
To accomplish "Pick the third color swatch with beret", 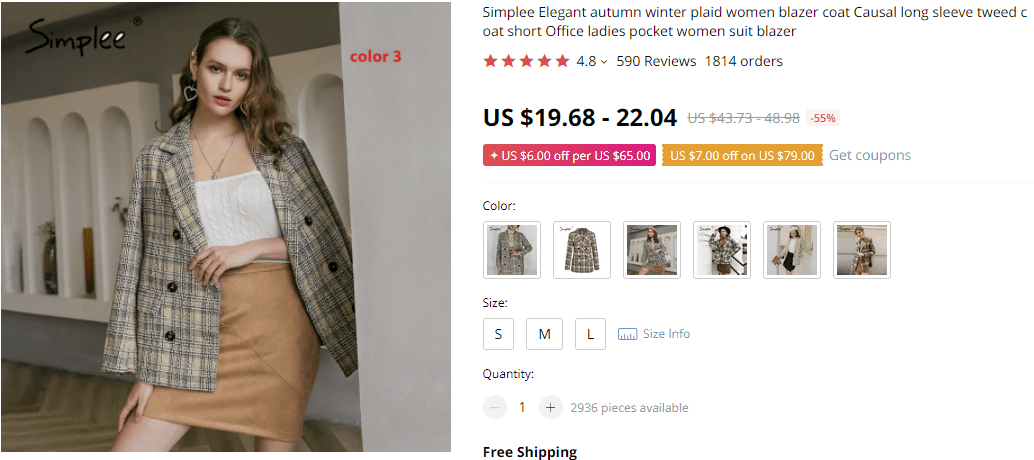I will (652, 250).
